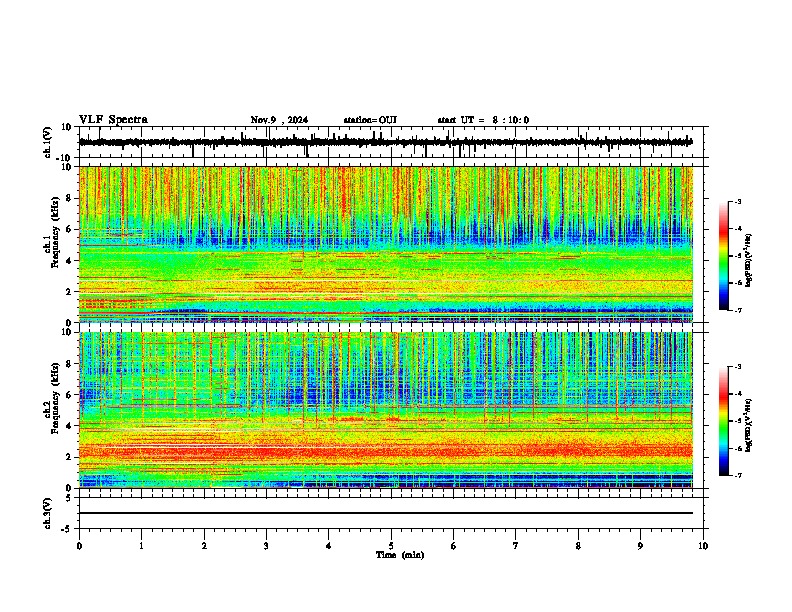Viewport: 792px width, 612px height.
Task: Click inside the ch.2 spectrogram panel
Action: pyautogui.click(x=385, y=410)
